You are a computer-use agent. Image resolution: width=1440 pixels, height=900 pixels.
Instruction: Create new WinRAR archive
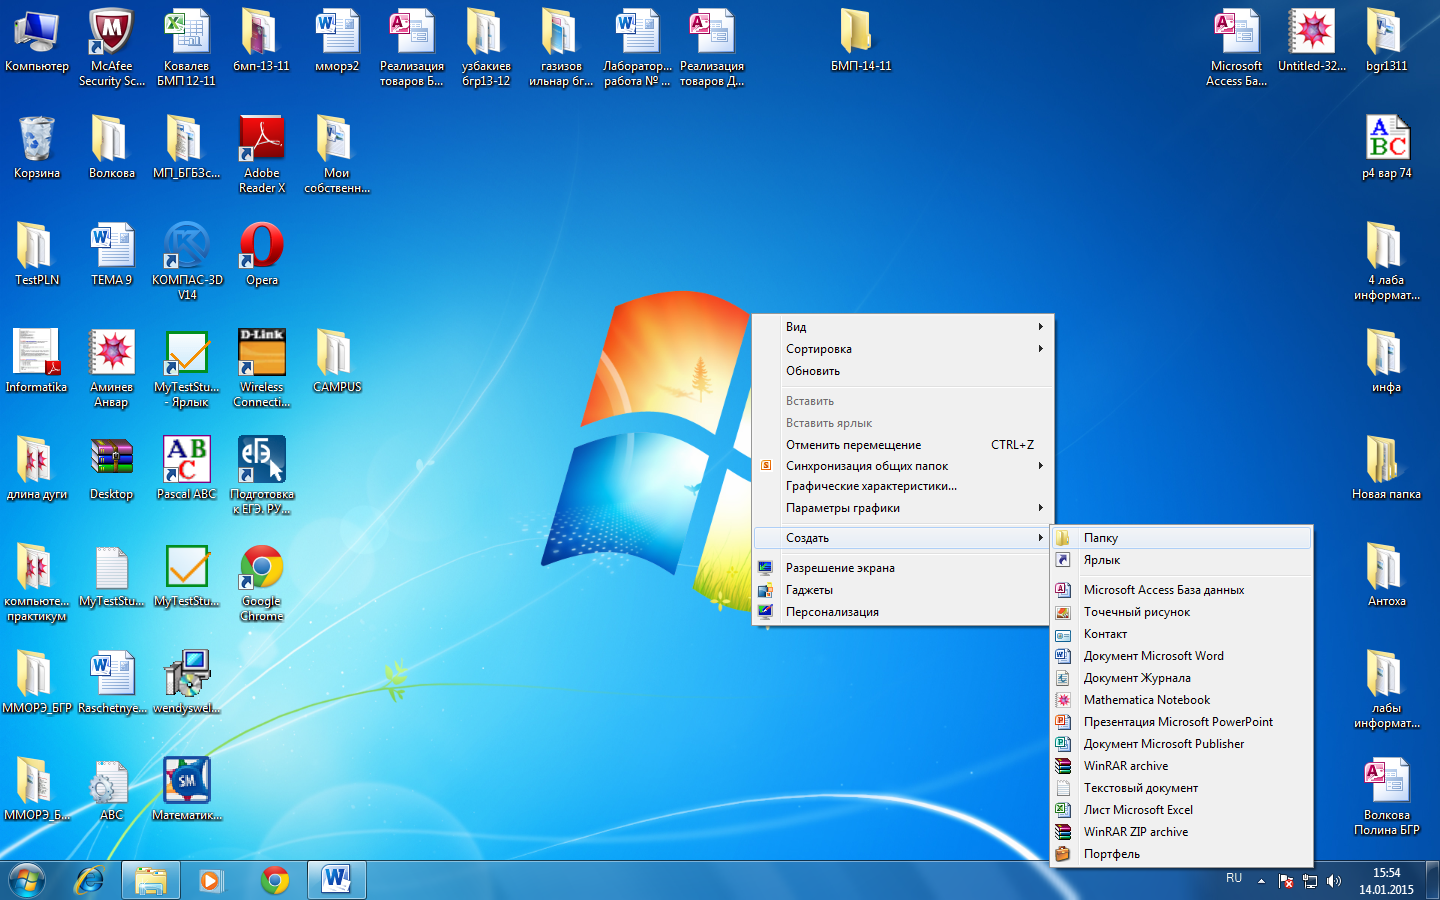(1181, 766)
